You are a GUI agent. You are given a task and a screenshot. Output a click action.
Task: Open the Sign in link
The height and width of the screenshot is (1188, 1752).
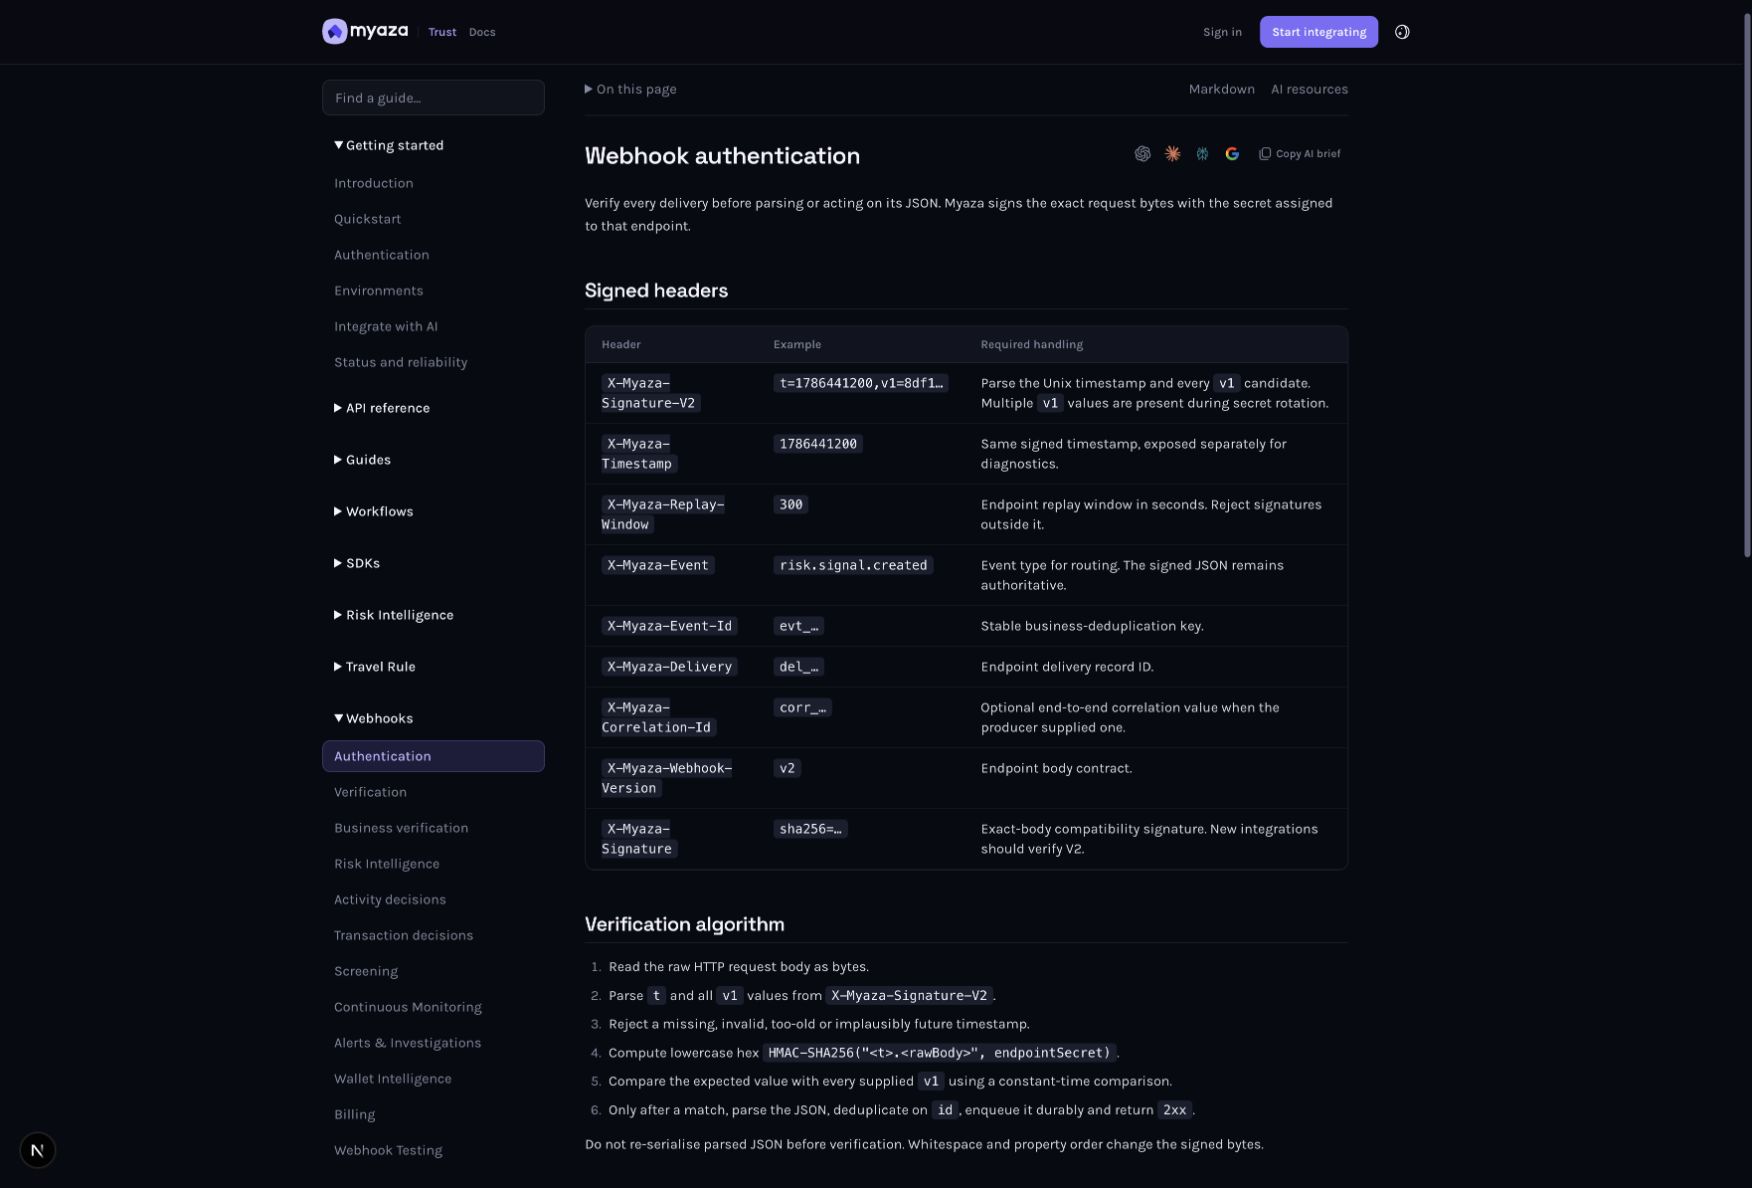click(1222, 32)
